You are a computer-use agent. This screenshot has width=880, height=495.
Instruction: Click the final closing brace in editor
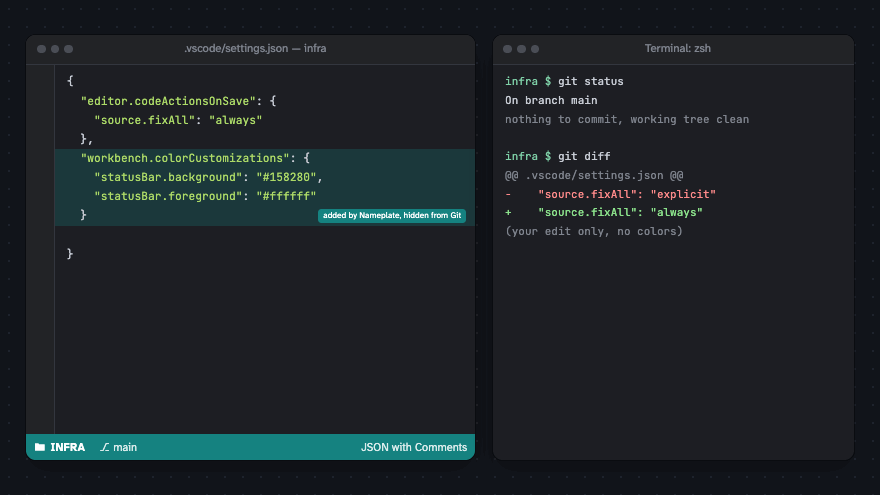(70, 254)
